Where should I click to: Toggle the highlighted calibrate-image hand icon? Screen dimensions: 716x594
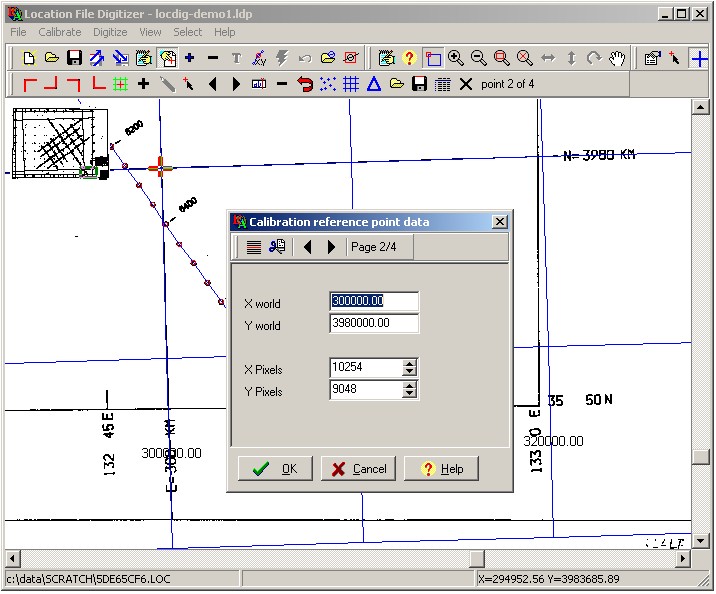click(167, 58)
